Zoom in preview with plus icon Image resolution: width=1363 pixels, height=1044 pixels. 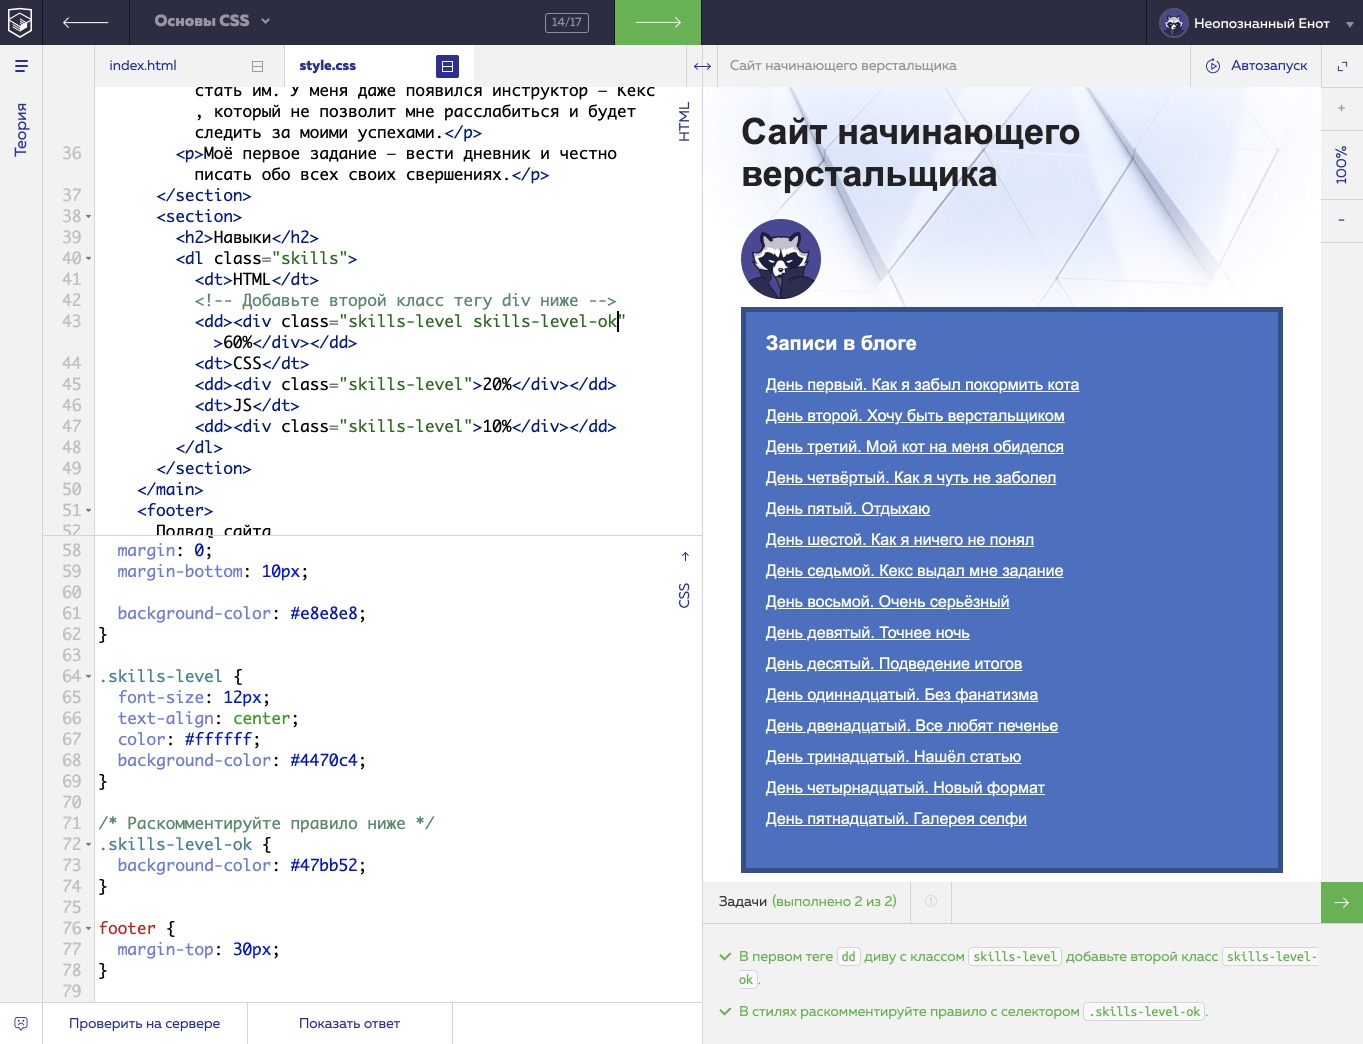point(1341,108)
